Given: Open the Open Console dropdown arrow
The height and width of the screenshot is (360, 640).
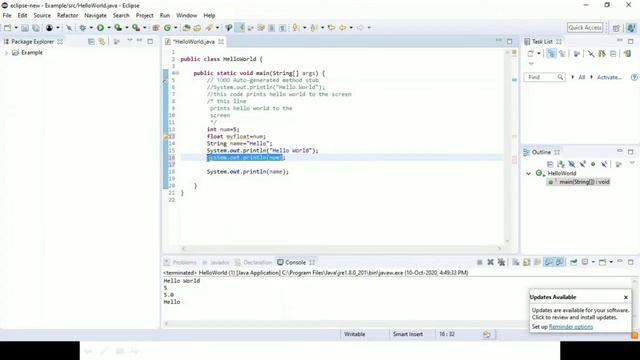Looking at the screenshot, I should (x=611, y=262).
